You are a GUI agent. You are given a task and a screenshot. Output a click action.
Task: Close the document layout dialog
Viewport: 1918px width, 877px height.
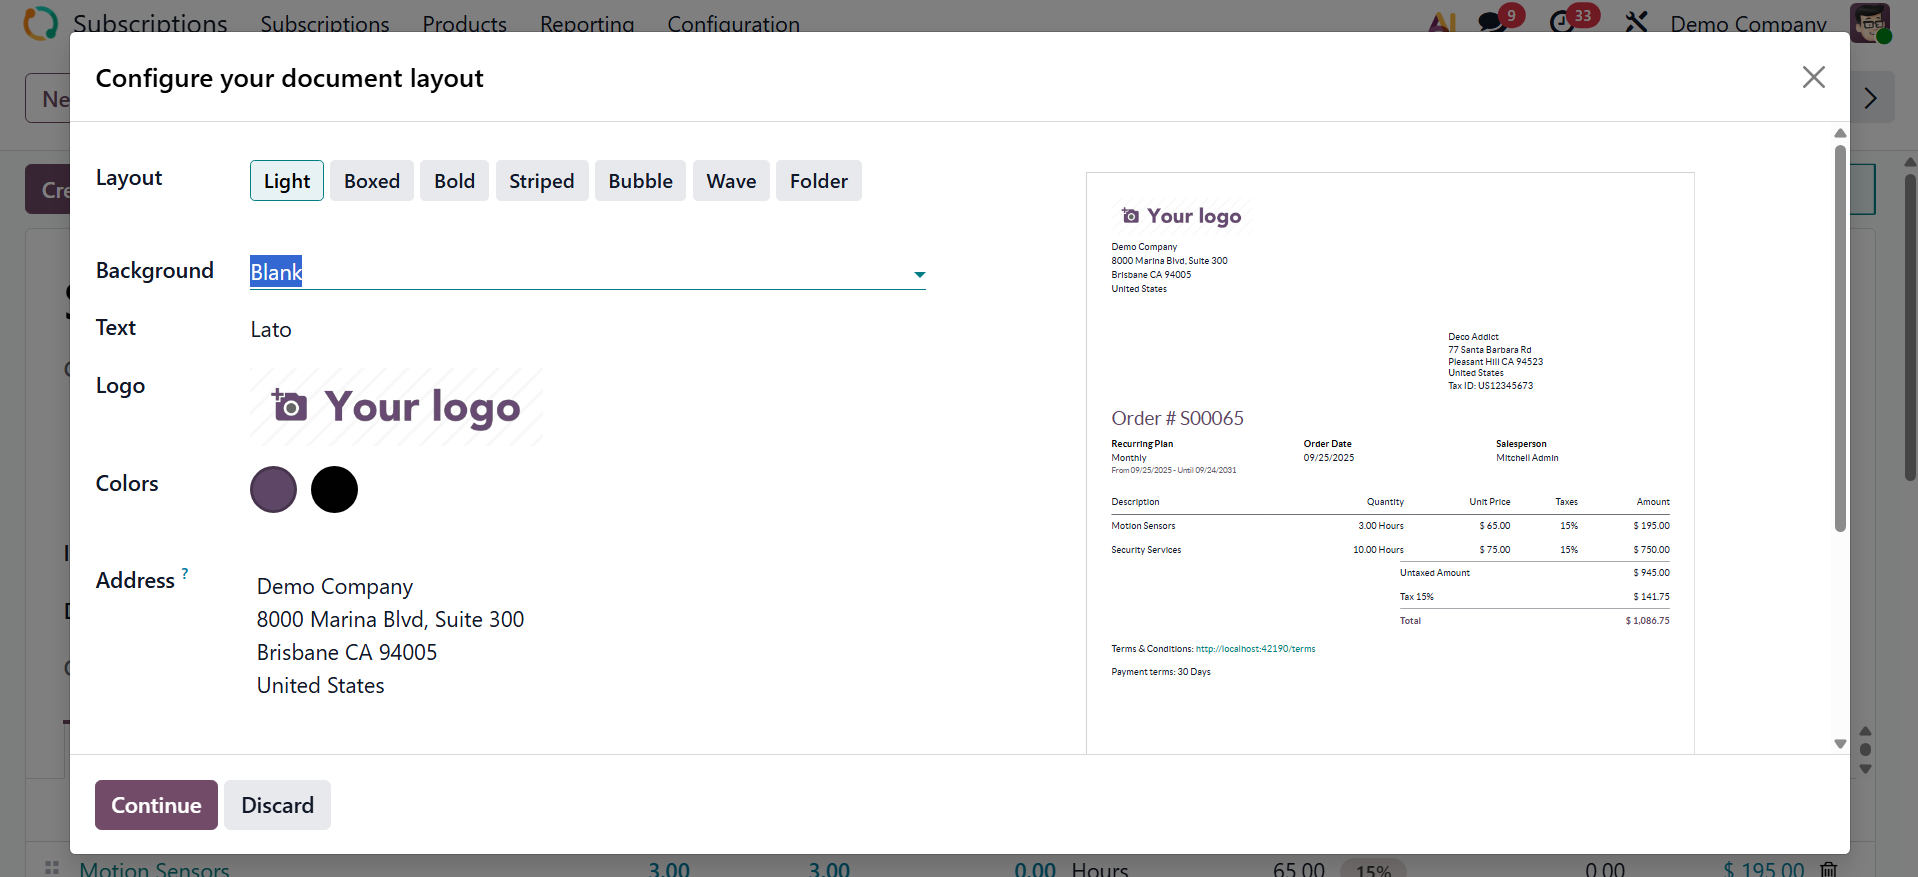[1813, 77]
